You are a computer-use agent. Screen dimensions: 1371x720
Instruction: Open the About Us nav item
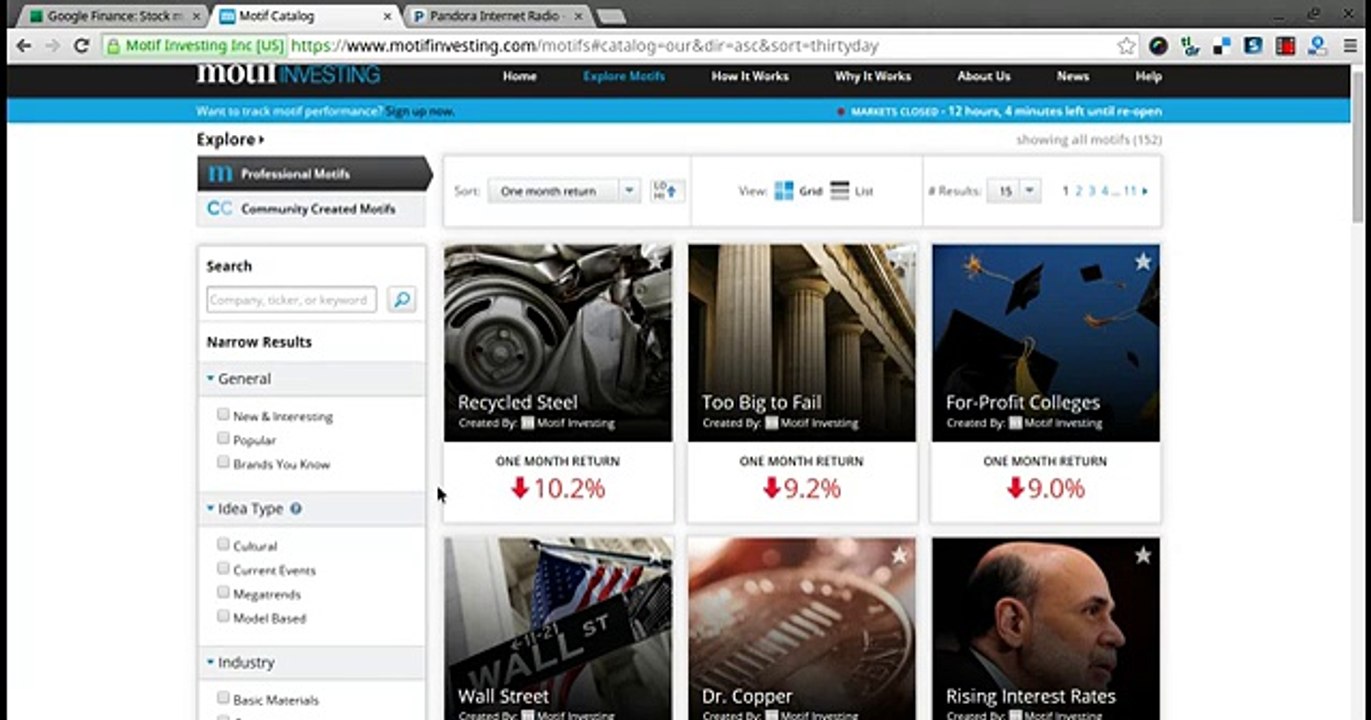984,76
